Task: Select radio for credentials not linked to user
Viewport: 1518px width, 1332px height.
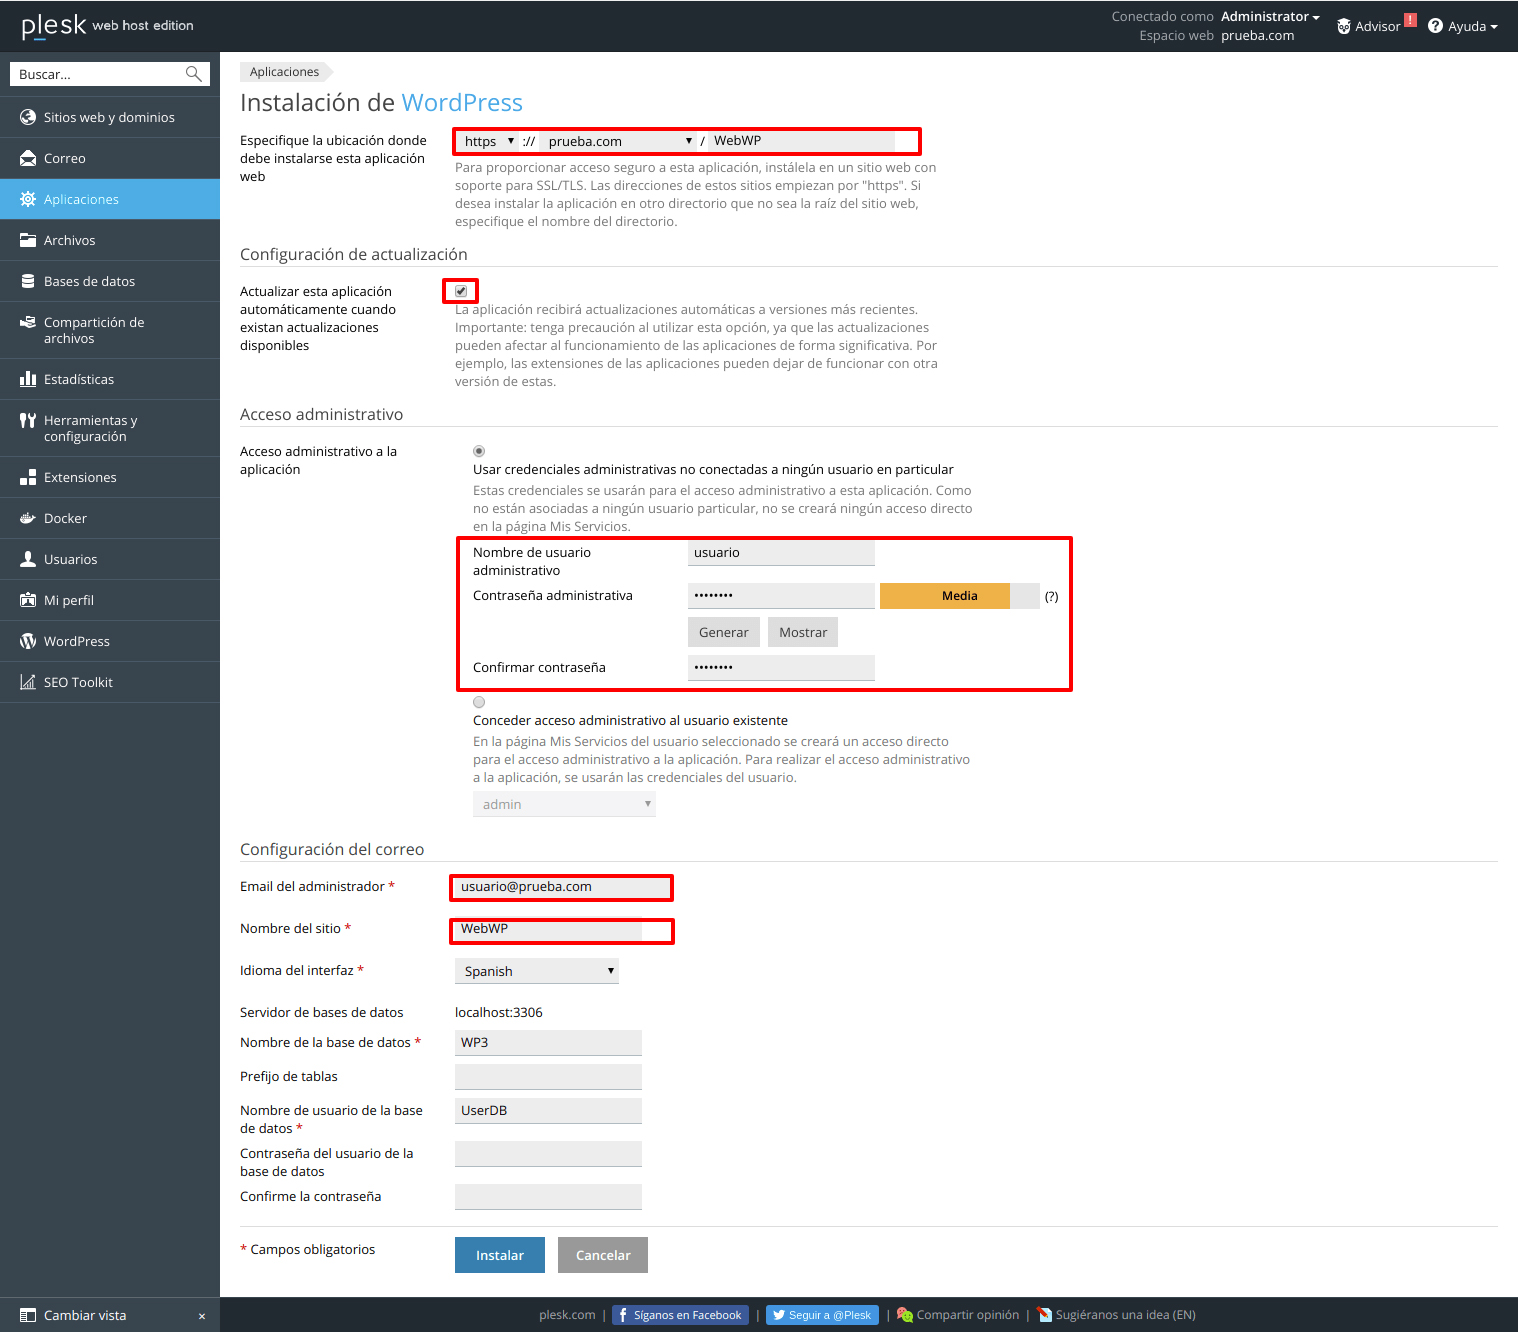Action: (479, 451)
